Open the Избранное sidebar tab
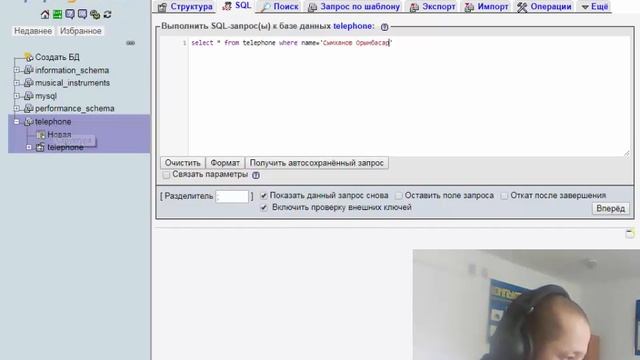 pyautogui.click(x=80, y=31)
